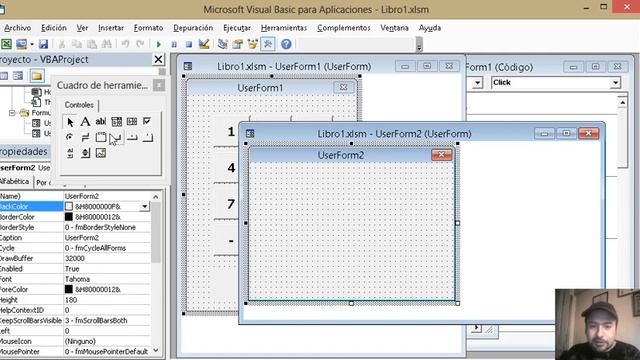The height and width of the screenshot is (360, 640).
Task: Click the Find binoculars toolbar icon
Action: point(107,44)
